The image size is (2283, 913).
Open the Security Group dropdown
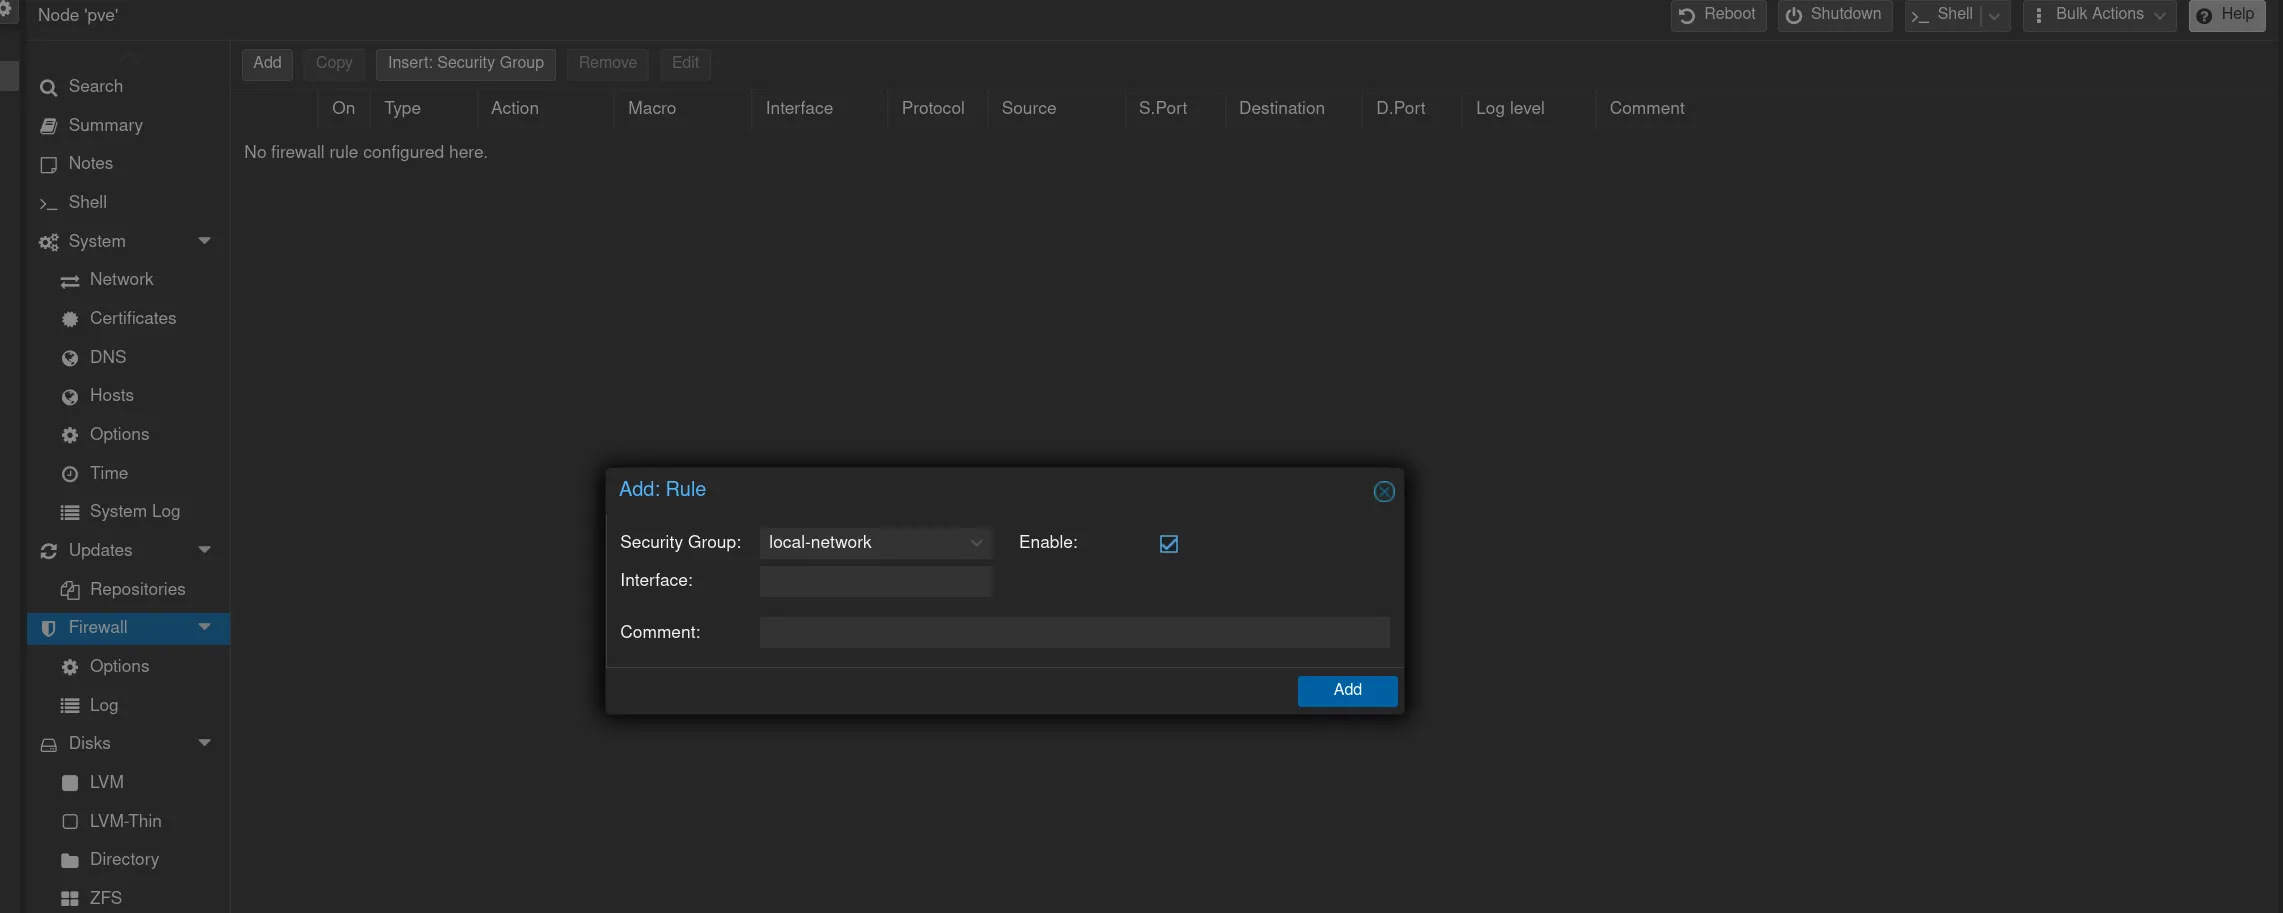[x=975, y=543]
